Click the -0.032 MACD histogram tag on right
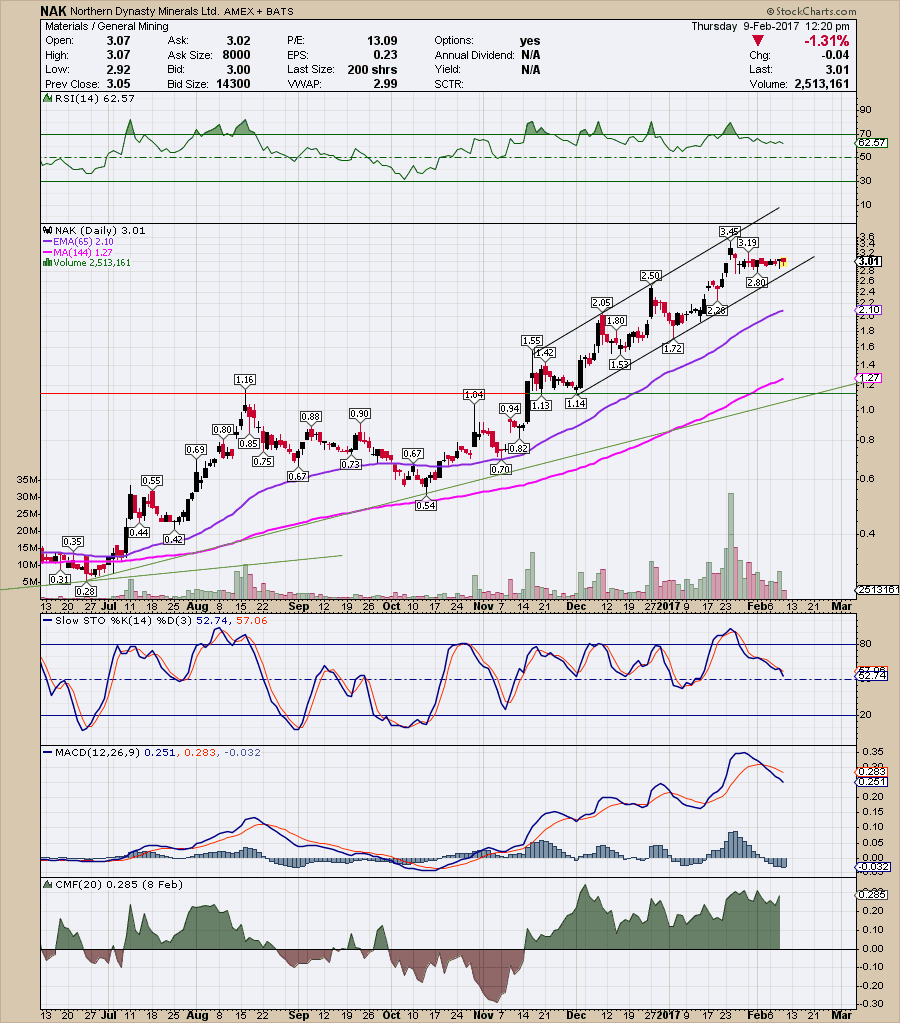The height and width of the screenshot is (1023, 900). (871, 867)
